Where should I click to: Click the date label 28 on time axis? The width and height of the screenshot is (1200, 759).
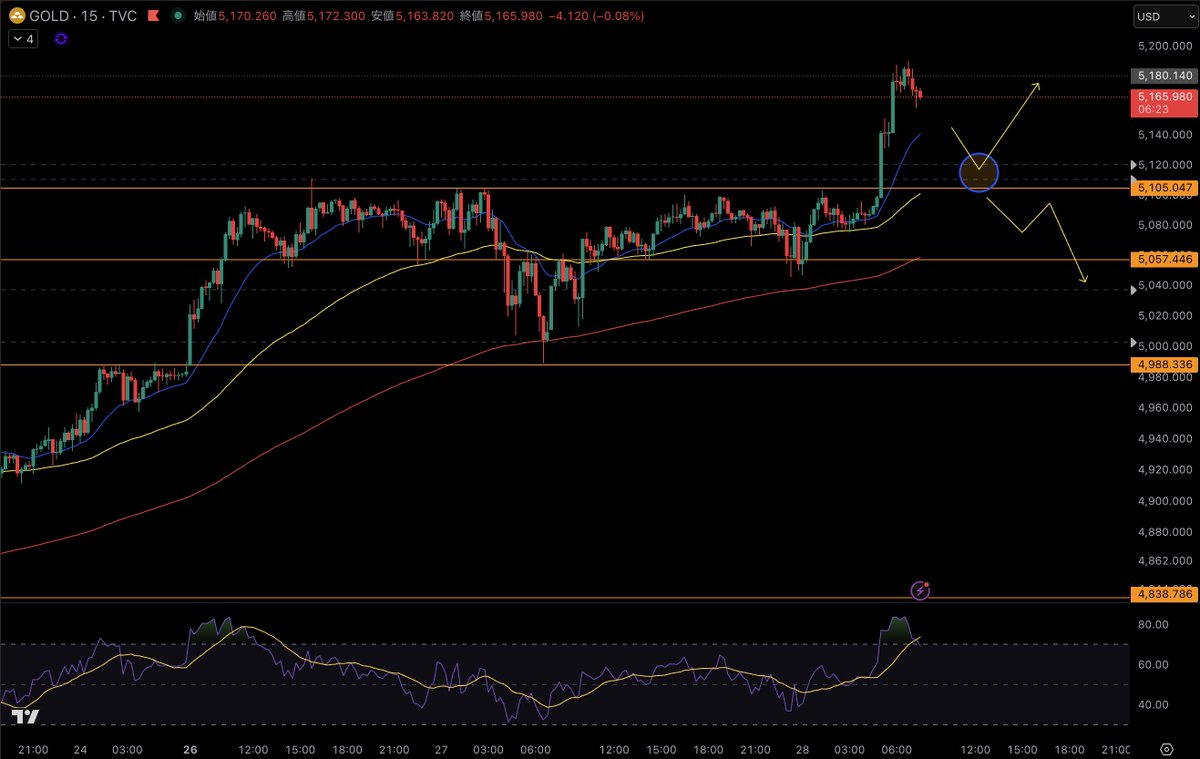click(x=804, y=749)
